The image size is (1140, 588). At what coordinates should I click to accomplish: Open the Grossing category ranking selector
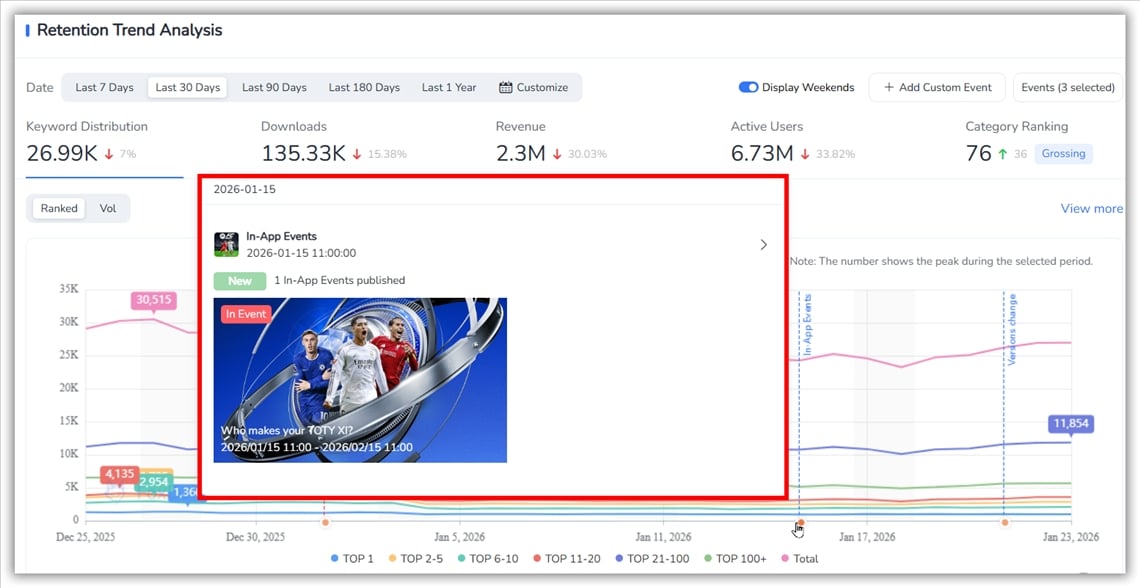(x=1063, y=154)
